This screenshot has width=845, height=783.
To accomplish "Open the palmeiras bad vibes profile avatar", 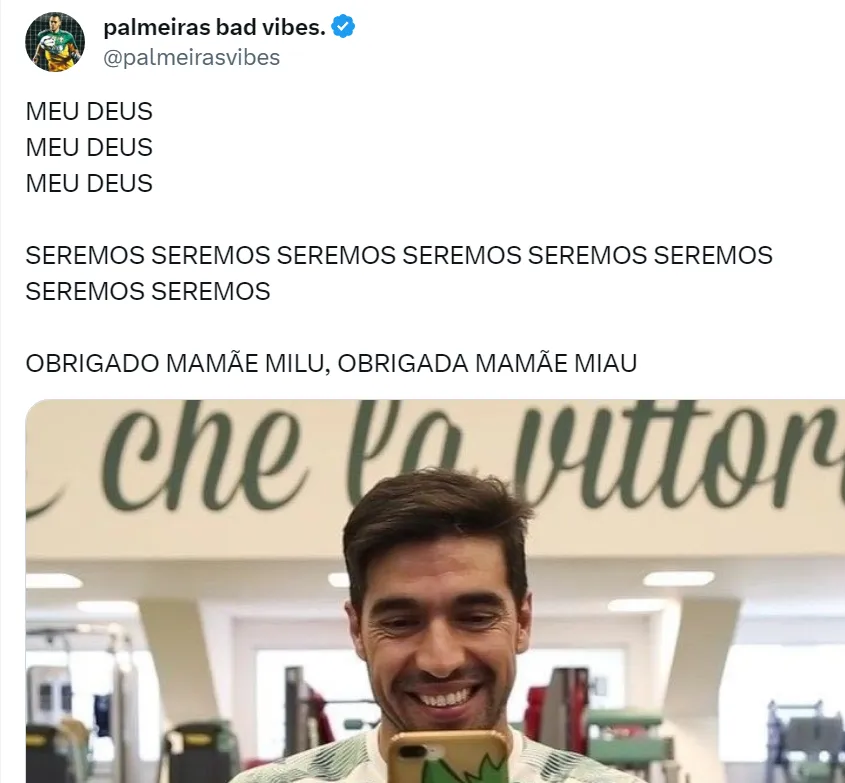I will (x=55, y=42).
